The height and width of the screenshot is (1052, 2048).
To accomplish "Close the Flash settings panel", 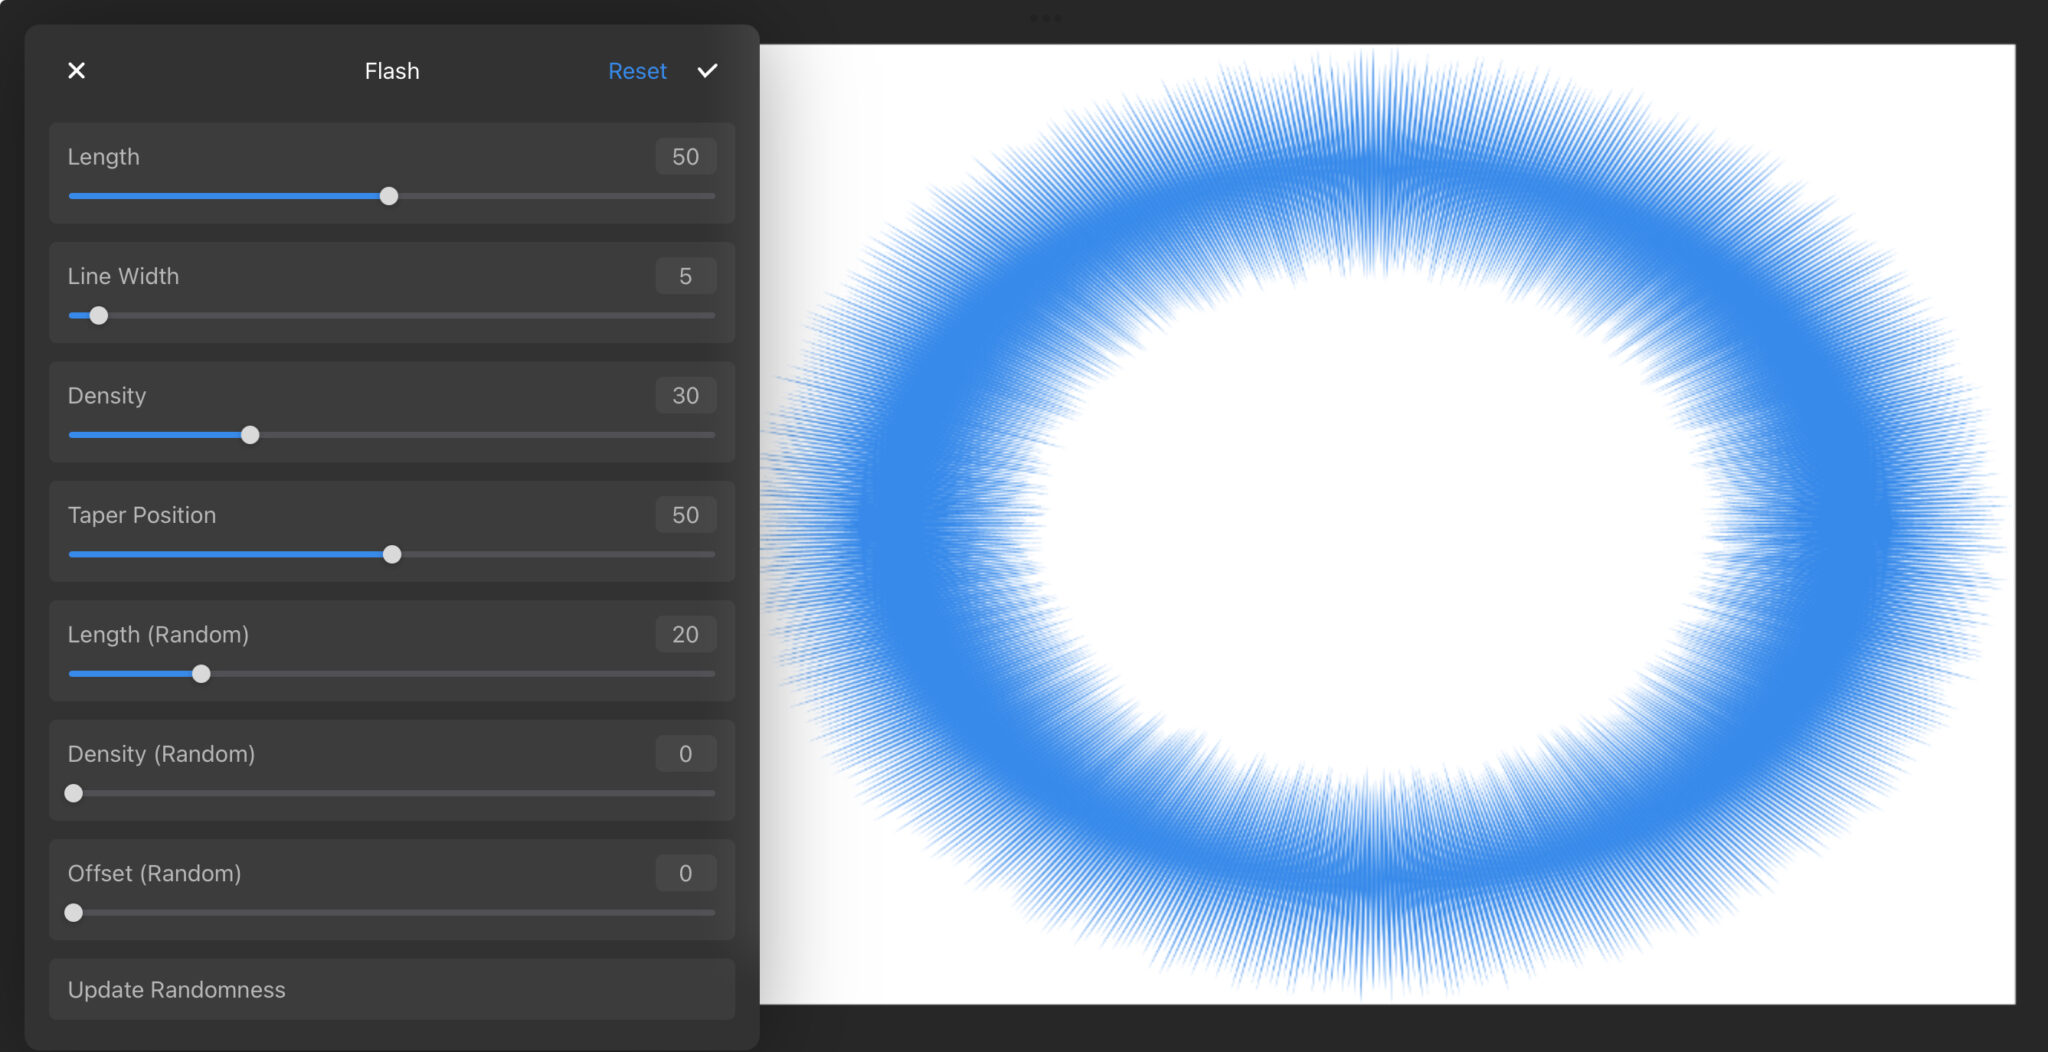I will 76,70.
